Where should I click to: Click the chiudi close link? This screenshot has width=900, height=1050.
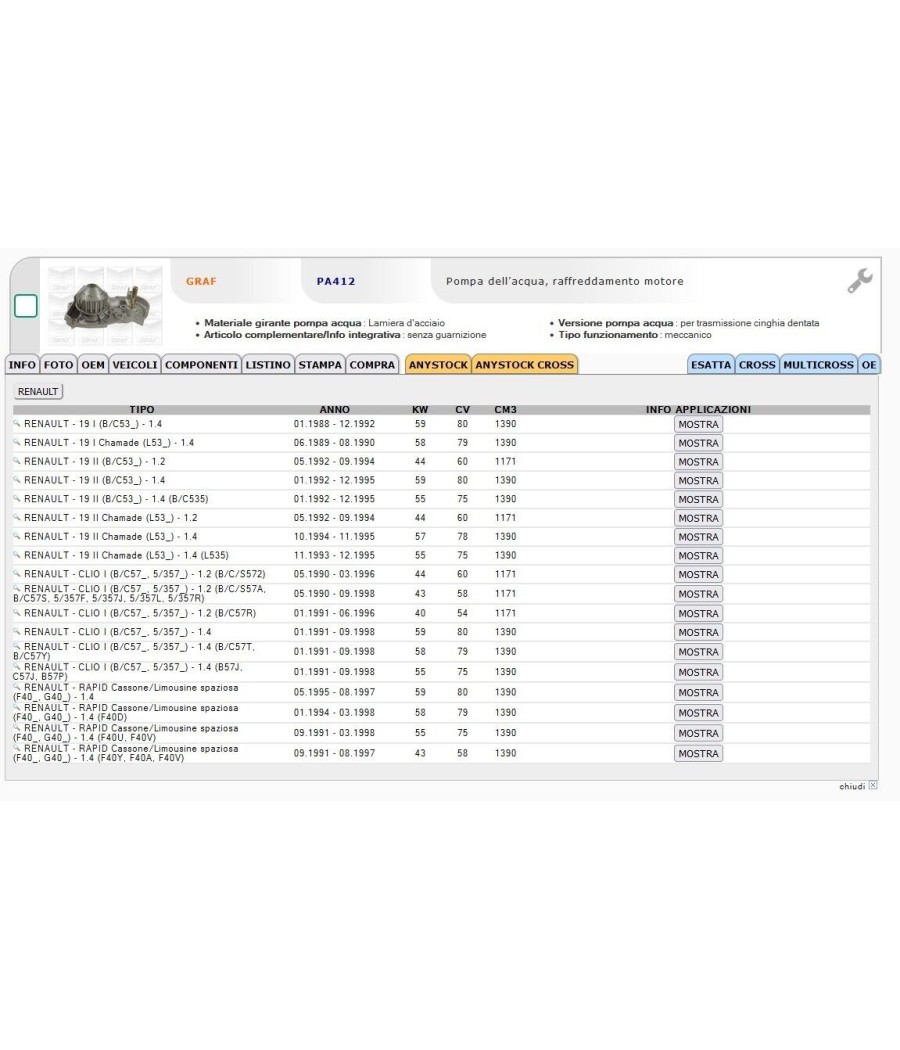pyautogui.click(x=852, y=786)
